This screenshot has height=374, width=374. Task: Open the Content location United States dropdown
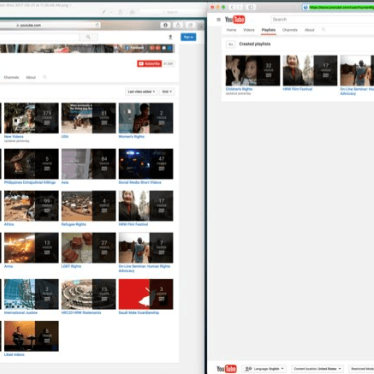coord(317,369)
